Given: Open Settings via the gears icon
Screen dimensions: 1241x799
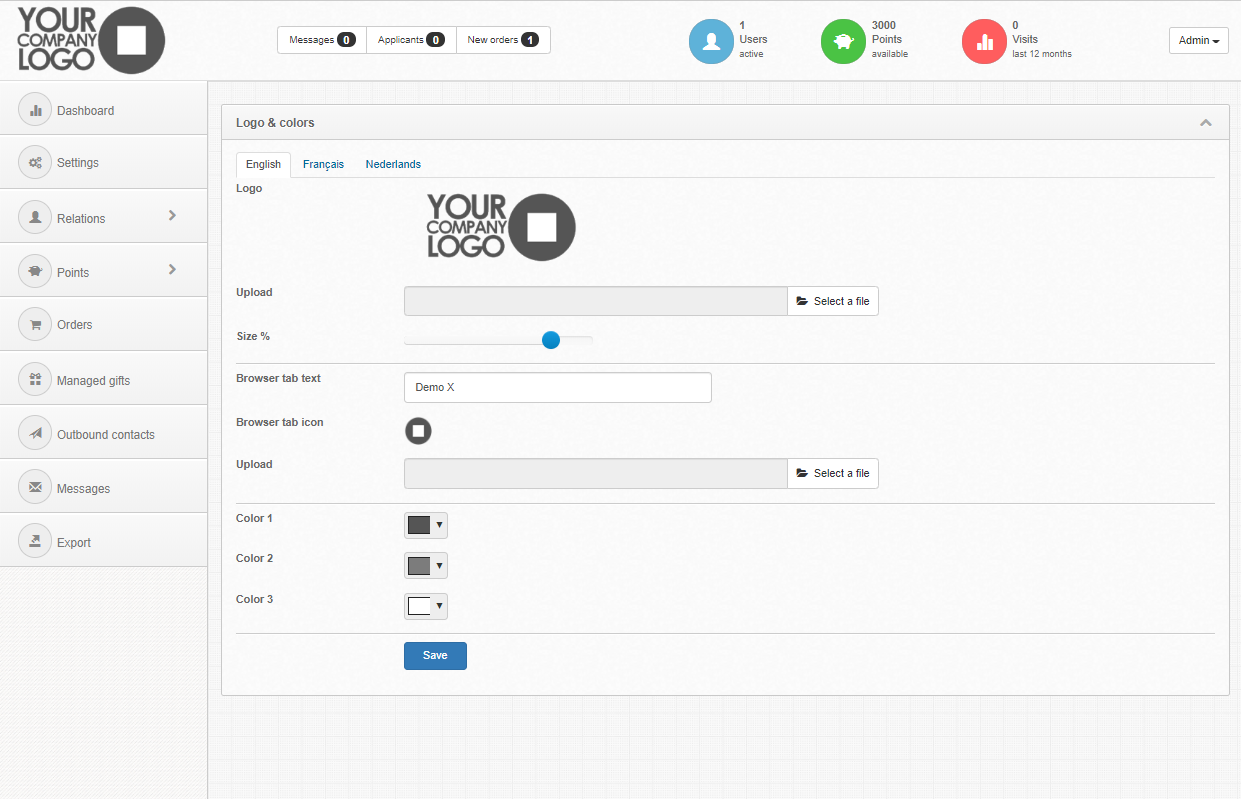Looking at the screenshot, I should click(35, 163).
